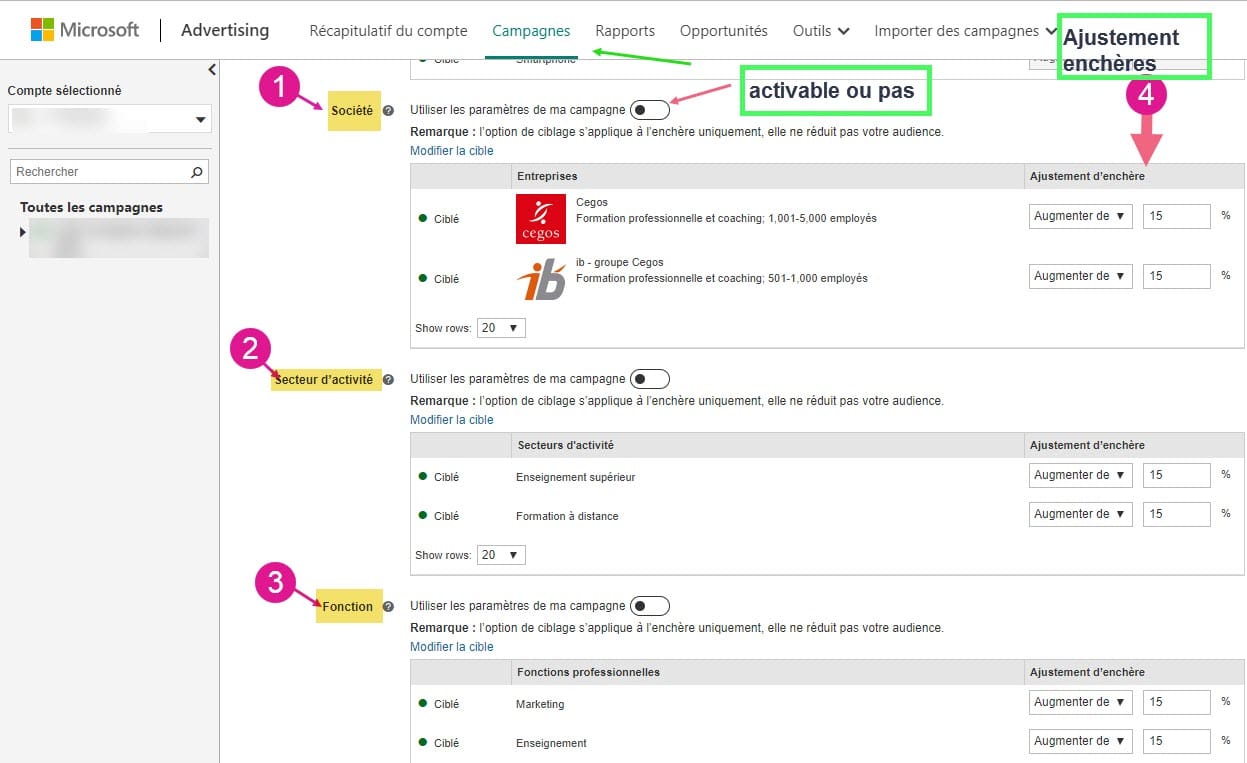Toggle Utiliser les paramètres under Secteur d'activité
1247x763 pixels.
pyautogui.click(x=649, y=378)
